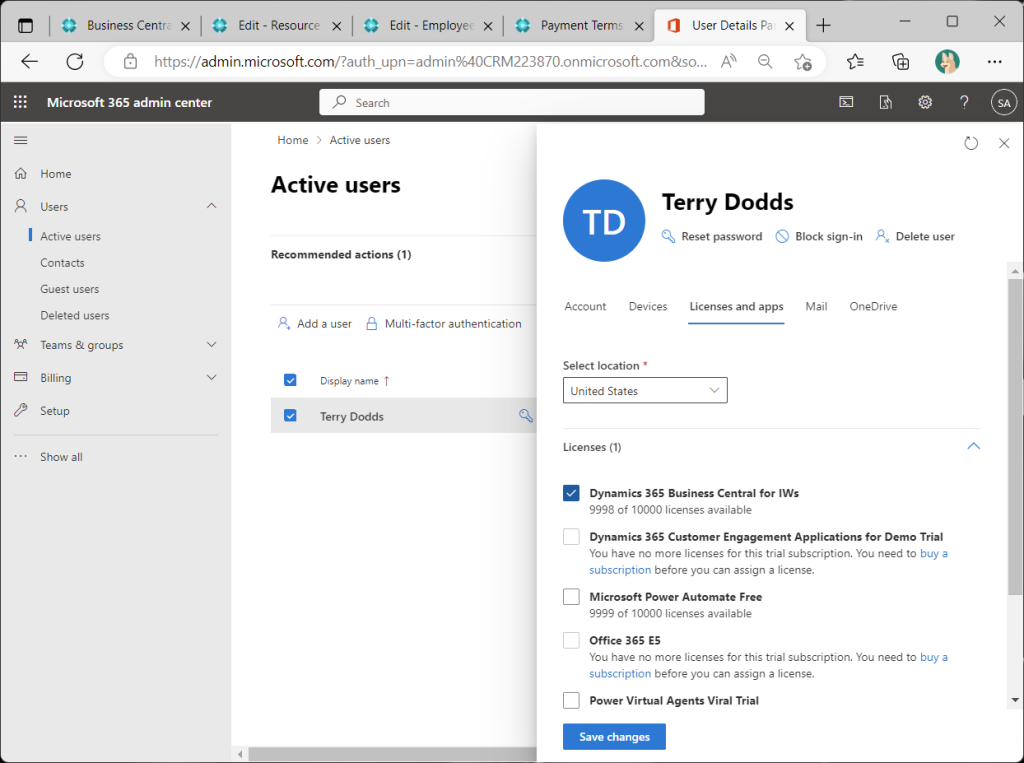
Task: Open the browser profile picture
Action: click(947, 61)
